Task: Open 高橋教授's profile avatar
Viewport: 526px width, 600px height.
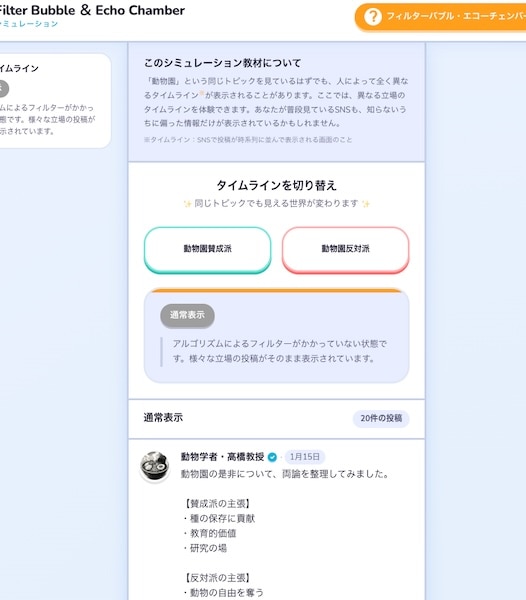Action: pyautogui.click(x=155, y=466)
